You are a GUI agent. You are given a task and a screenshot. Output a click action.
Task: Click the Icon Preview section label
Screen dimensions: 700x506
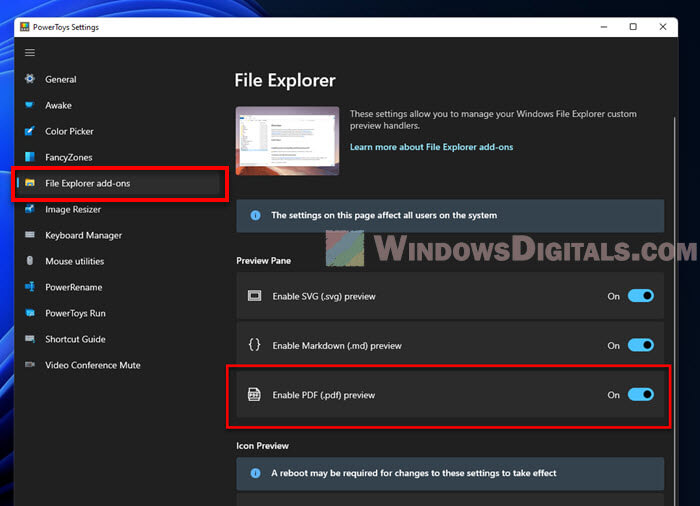(262, 446)
